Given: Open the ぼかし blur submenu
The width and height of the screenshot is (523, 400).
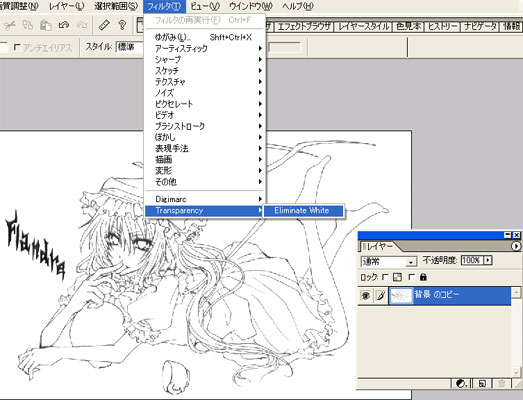Looking at the screenshot, I should (x=204, y=137).
